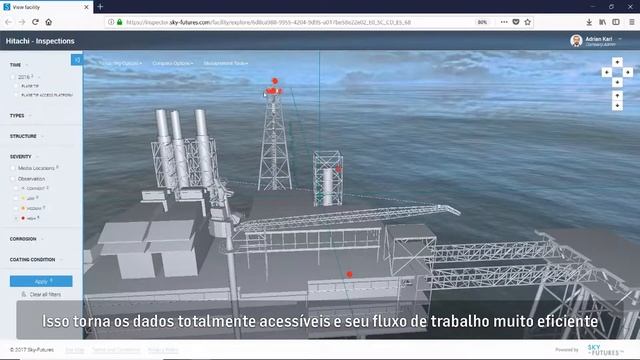Click the green padlock security icon
Image resolution: width=640 pixels, height=360 pixels.
tap(120, 22)
